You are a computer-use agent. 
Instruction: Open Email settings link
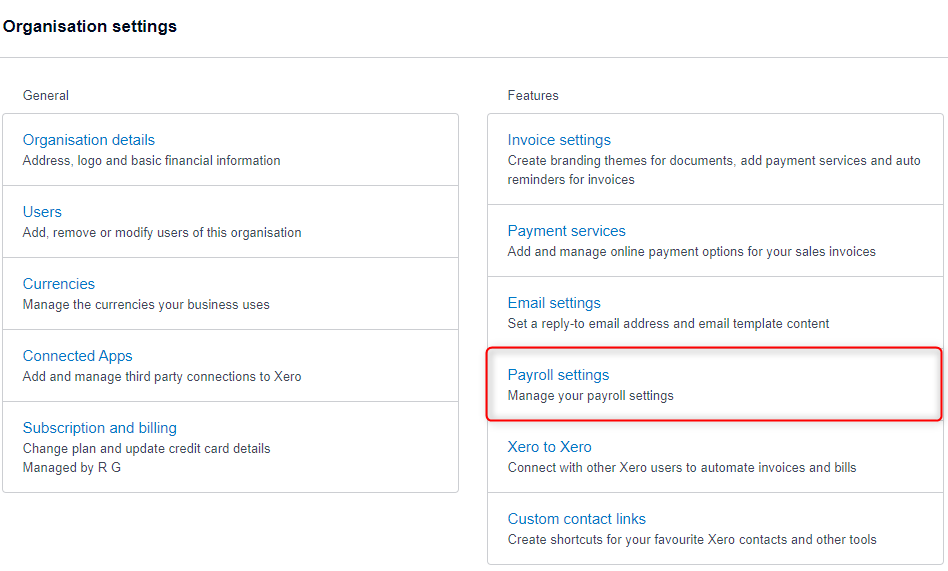554,302
